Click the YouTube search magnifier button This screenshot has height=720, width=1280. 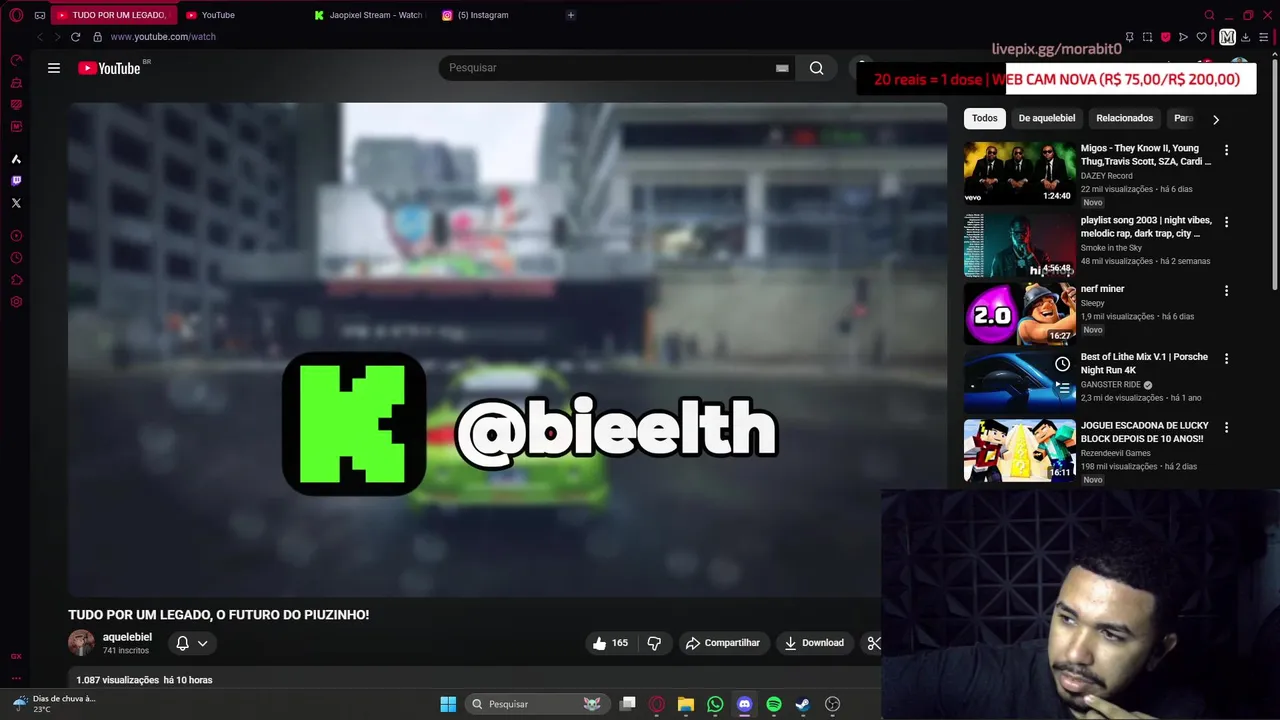817,68
